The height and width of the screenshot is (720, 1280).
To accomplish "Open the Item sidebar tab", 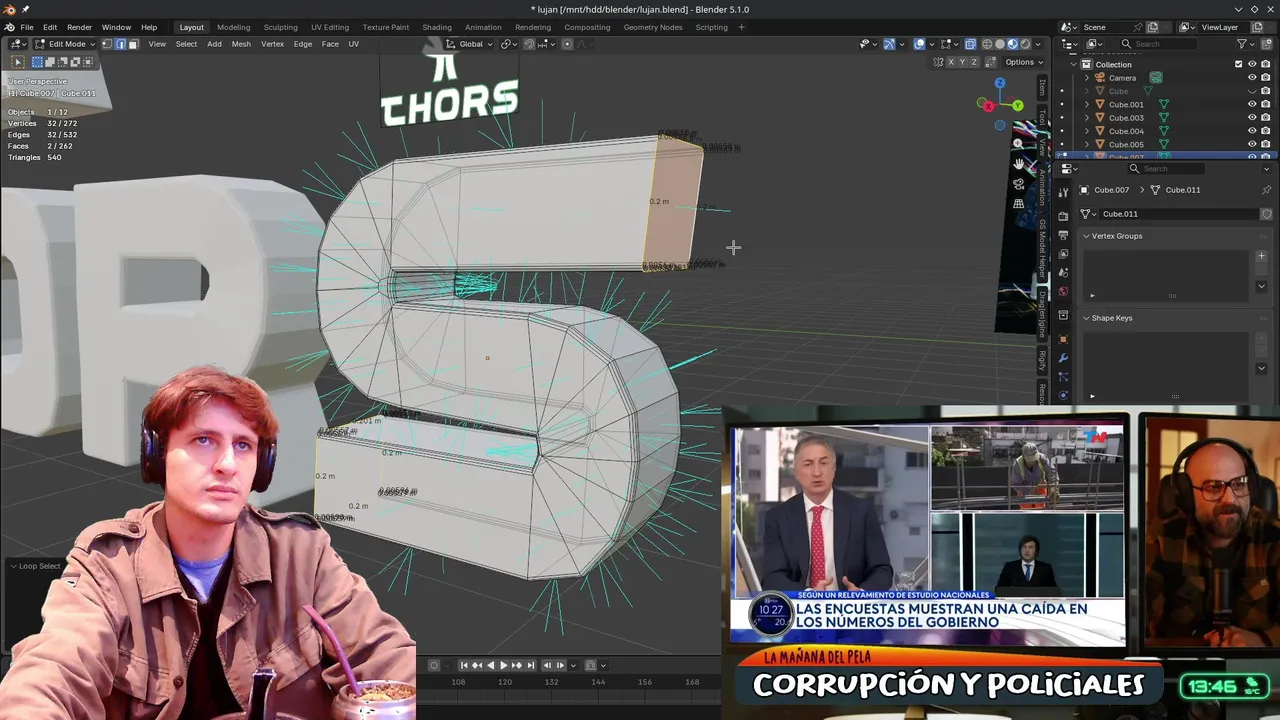I will click(x=1042, y=88).
